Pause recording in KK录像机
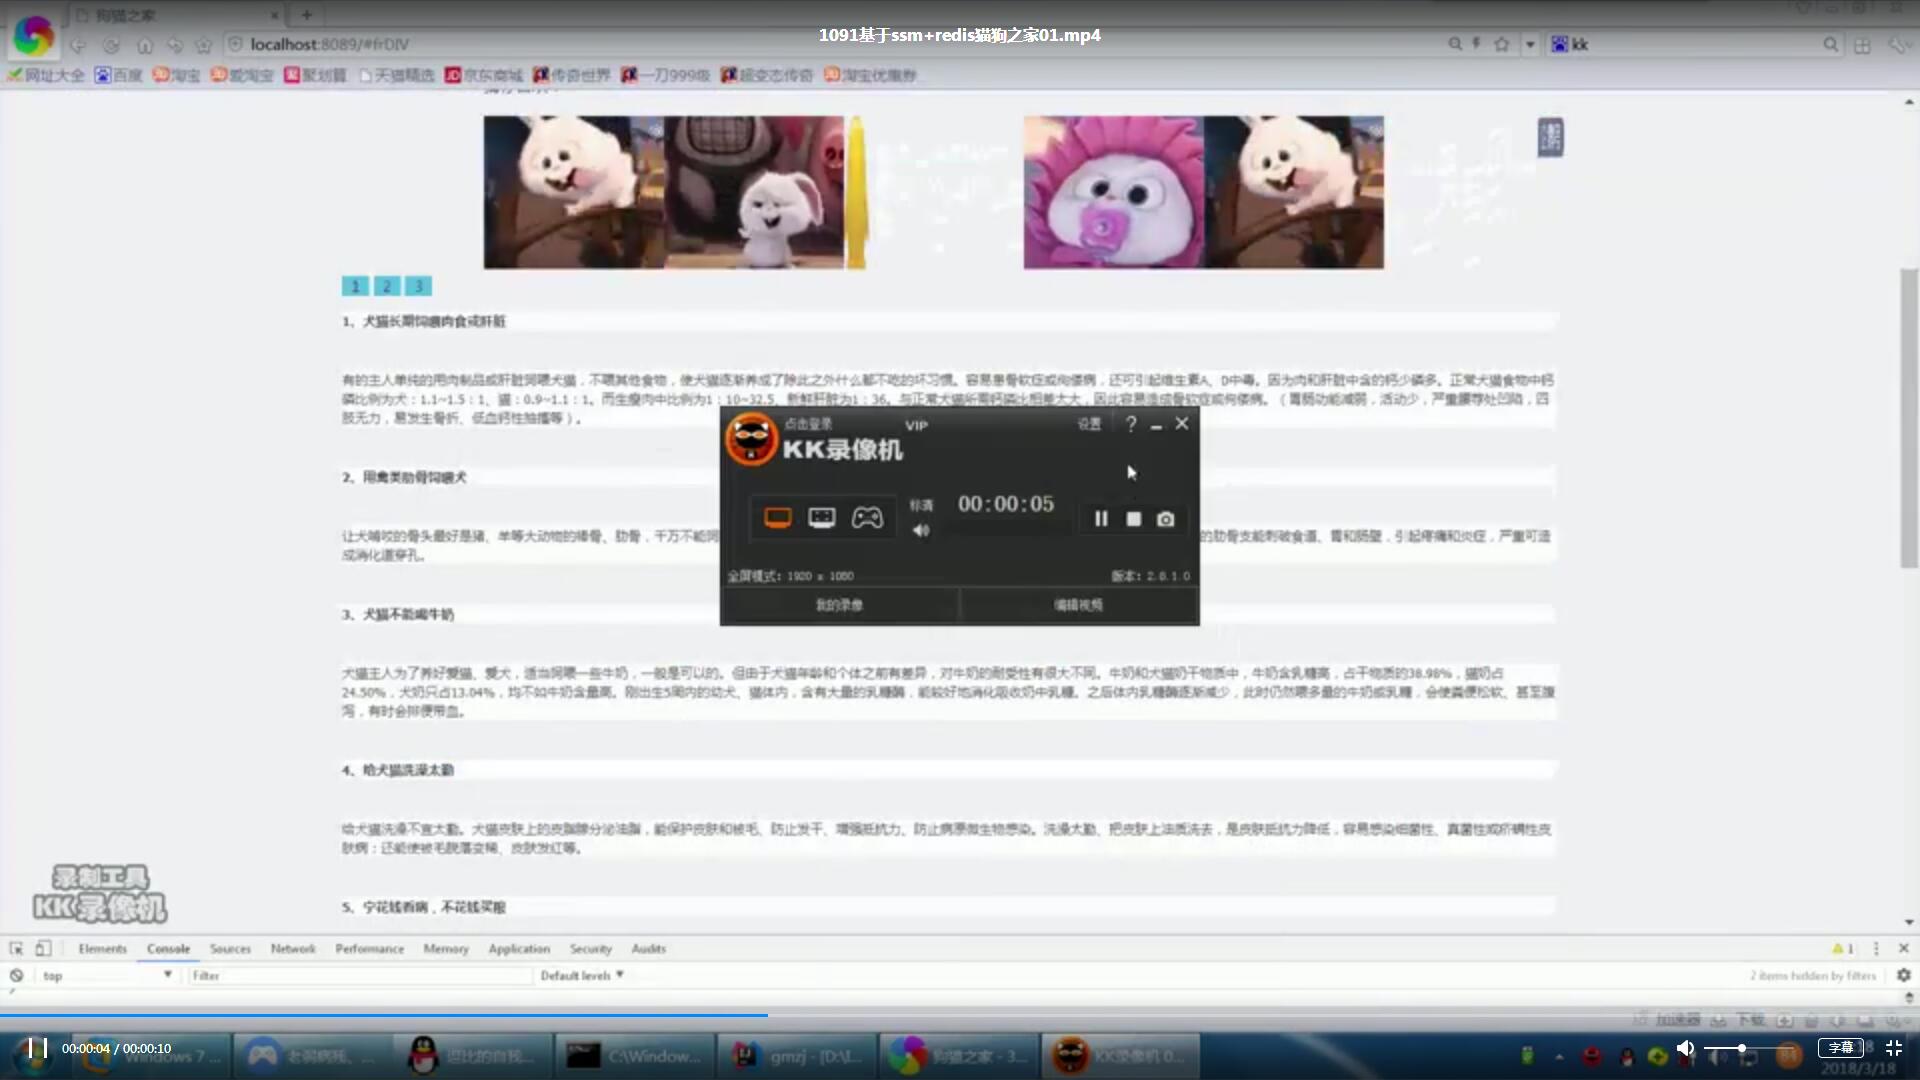Screen dimensions: 1920x1080 (x=1101, y=519)
